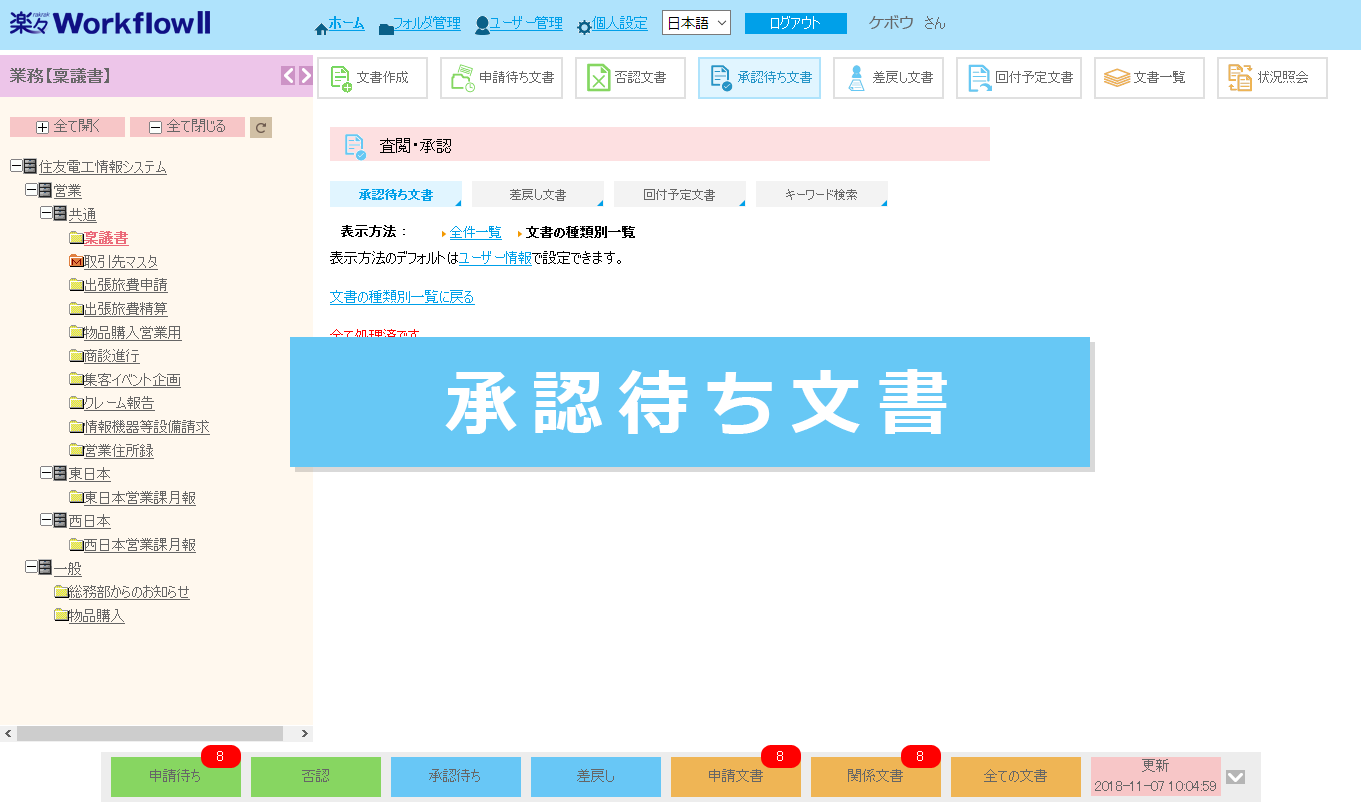
Task: Click 承認待ち button in bottom bar
Action: 456,776
